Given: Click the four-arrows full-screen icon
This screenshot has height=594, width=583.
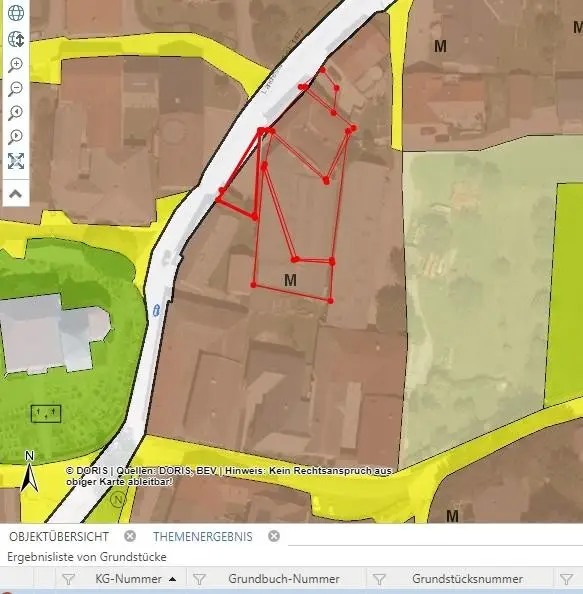Looking at the screenshot, I should tap(16, 161).
